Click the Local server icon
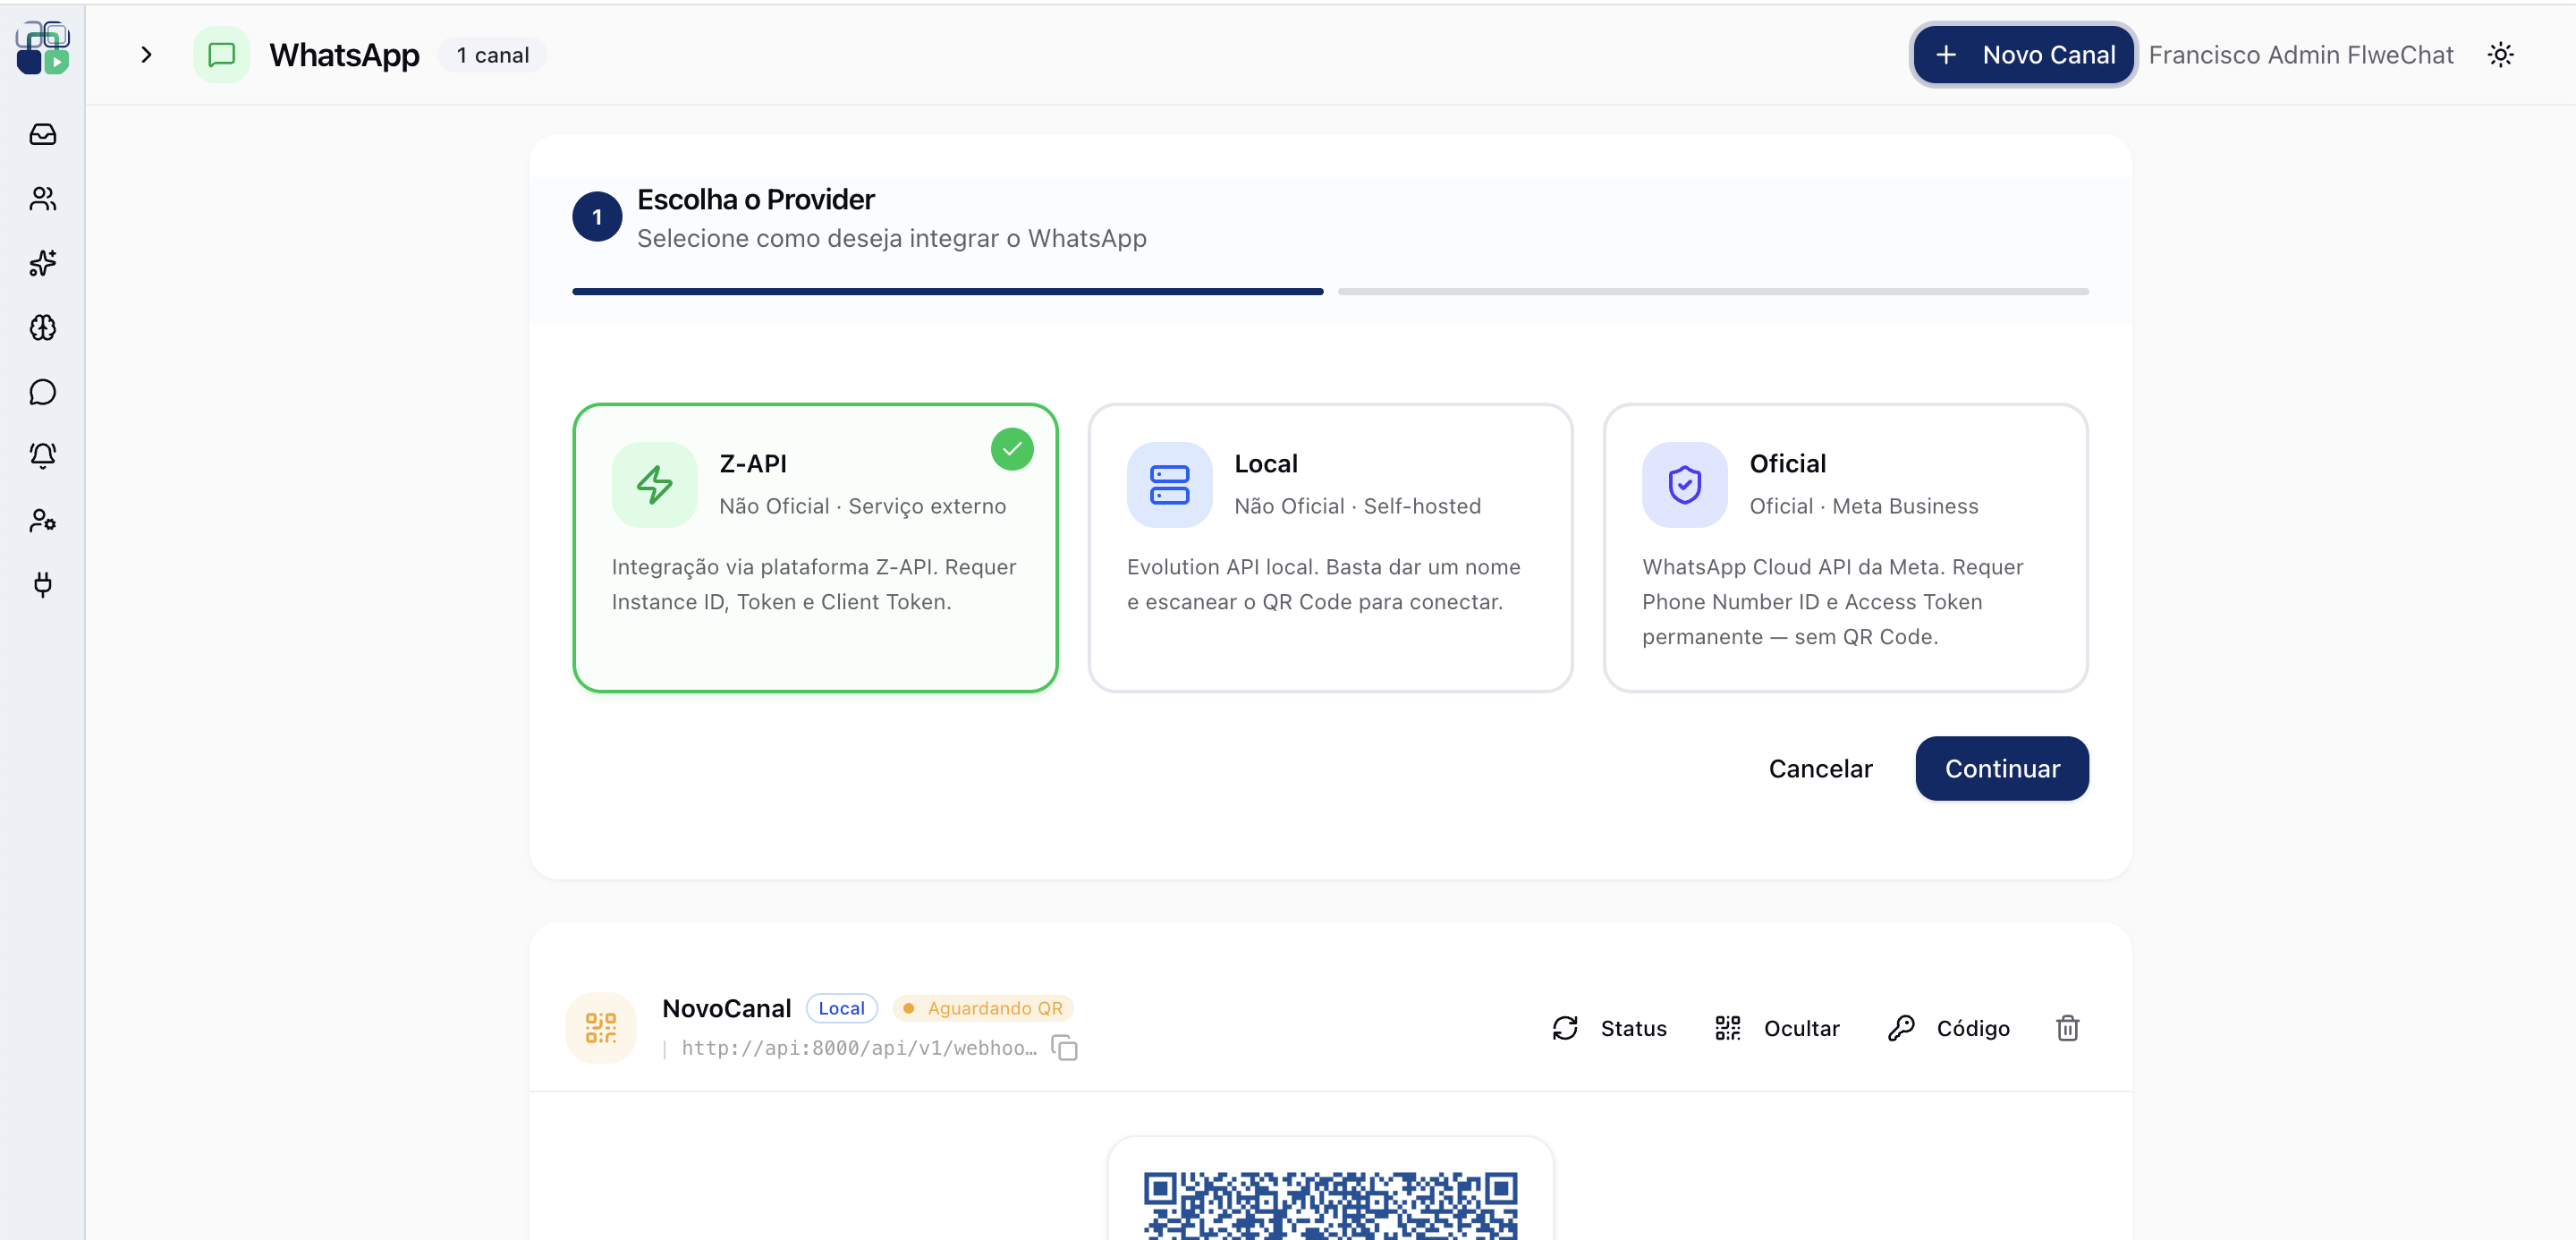Image resolution: width=2576 pixels, height=1240 pixels. pyautogui.click(x=1169, y=484)
